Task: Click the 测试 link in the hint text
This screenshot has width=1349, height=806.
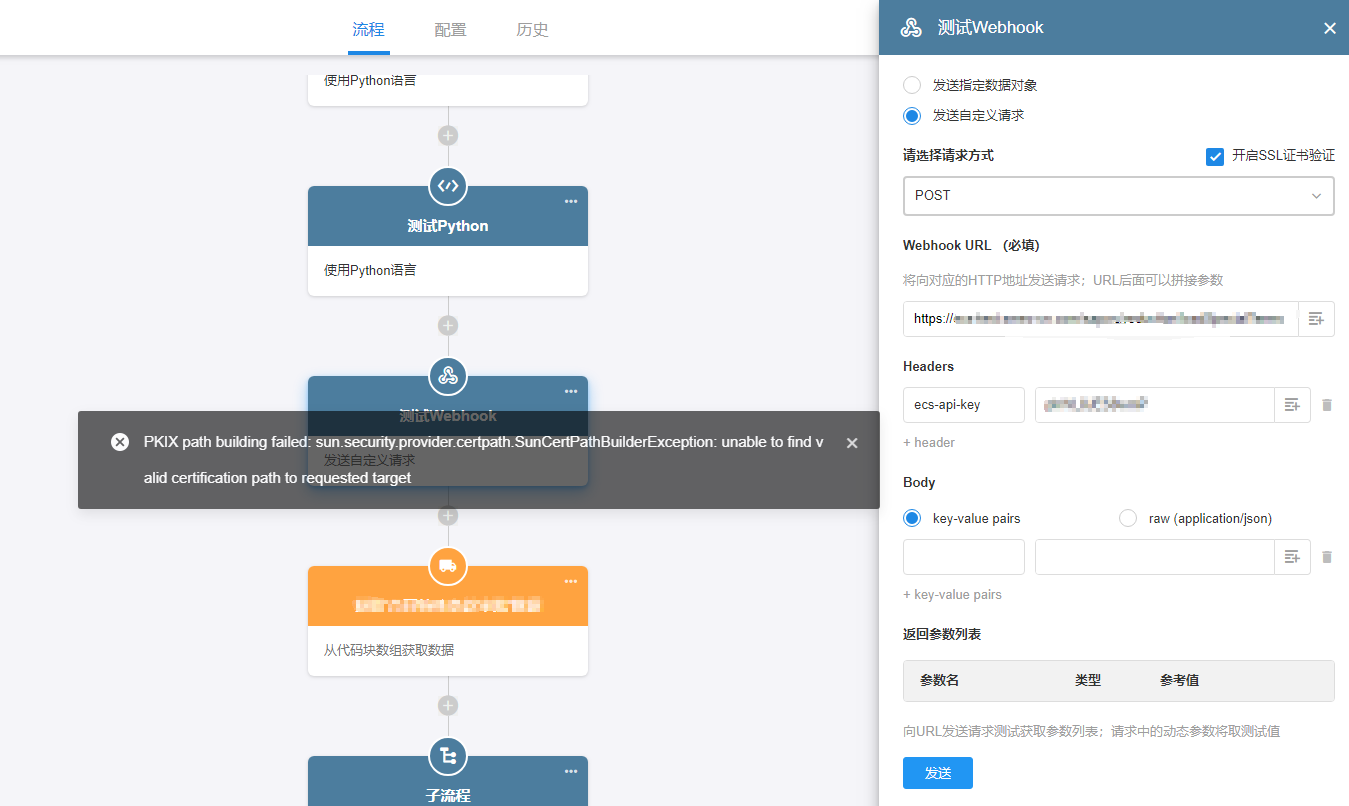Action: click(x=1007, y=731)
